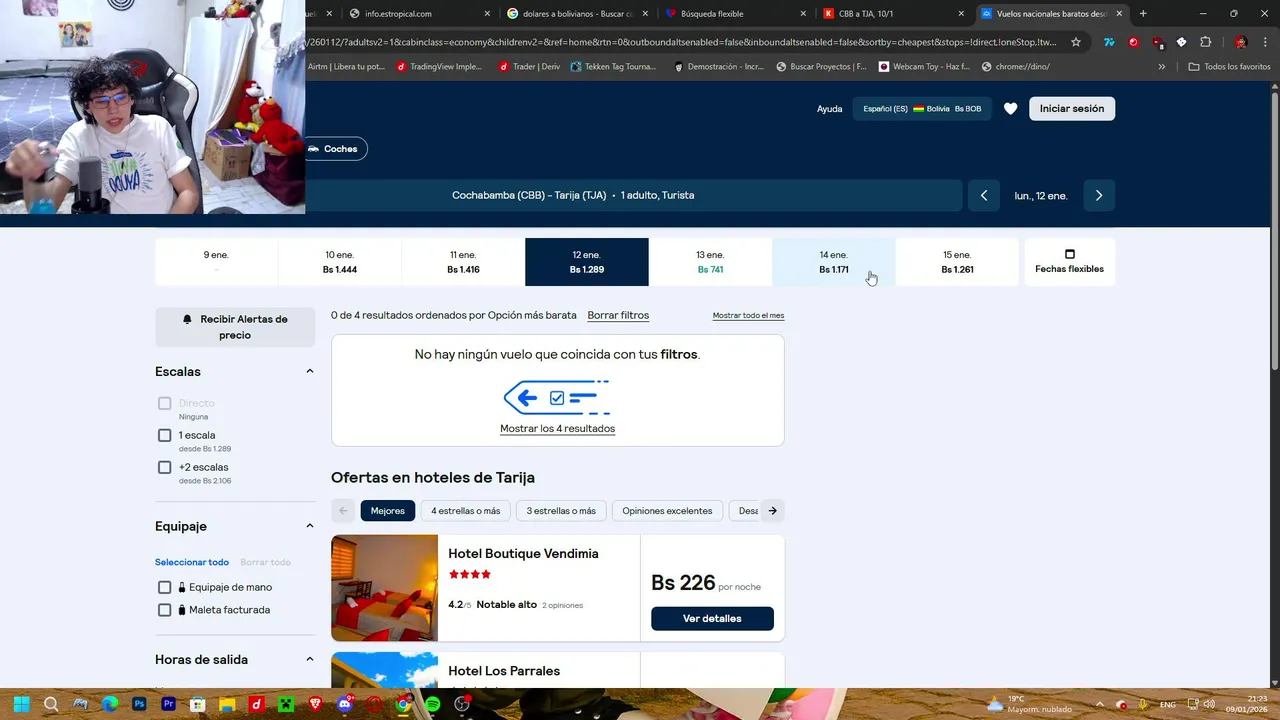Open Premiere Pro from the taskbar
The width and height of the screenshot is (1280, 720).
point(168,704)
